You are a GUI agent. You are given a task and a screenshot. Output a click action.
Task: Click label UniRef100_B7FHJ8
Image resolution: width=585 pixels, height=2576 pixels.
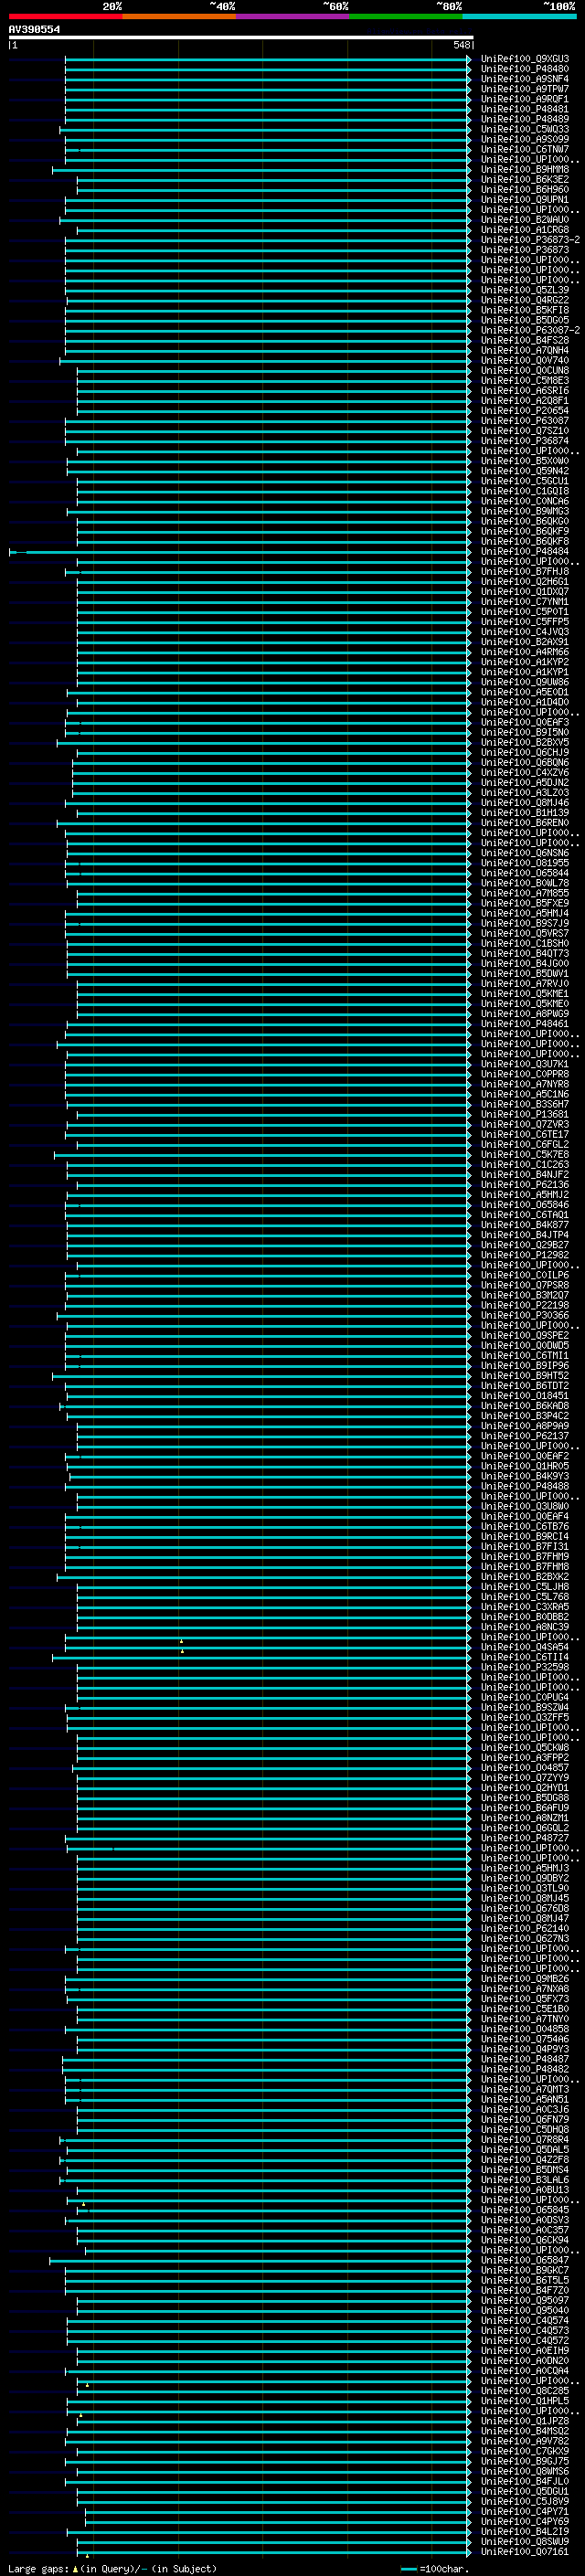pos(525,572)
